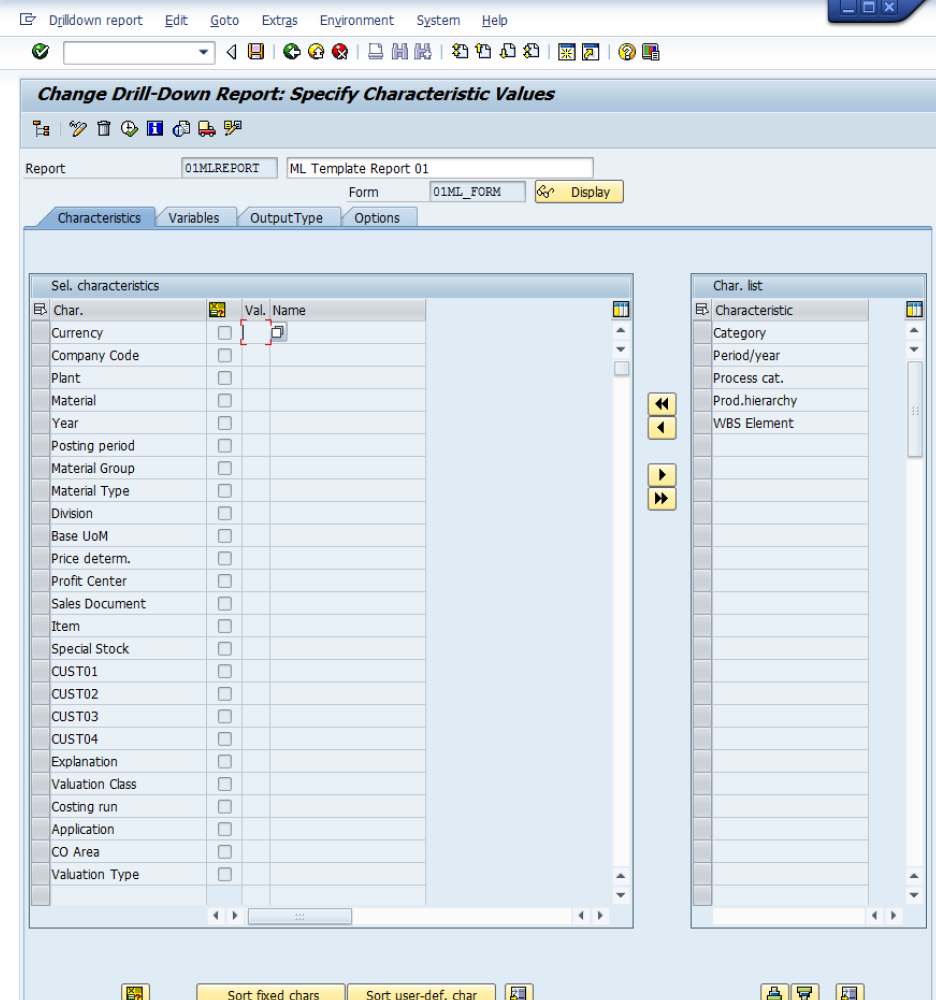The width and height of the screenshot is (936, 1000).
Task: Click the report description field ML Template Report 01
Action: tap(440, 168)
